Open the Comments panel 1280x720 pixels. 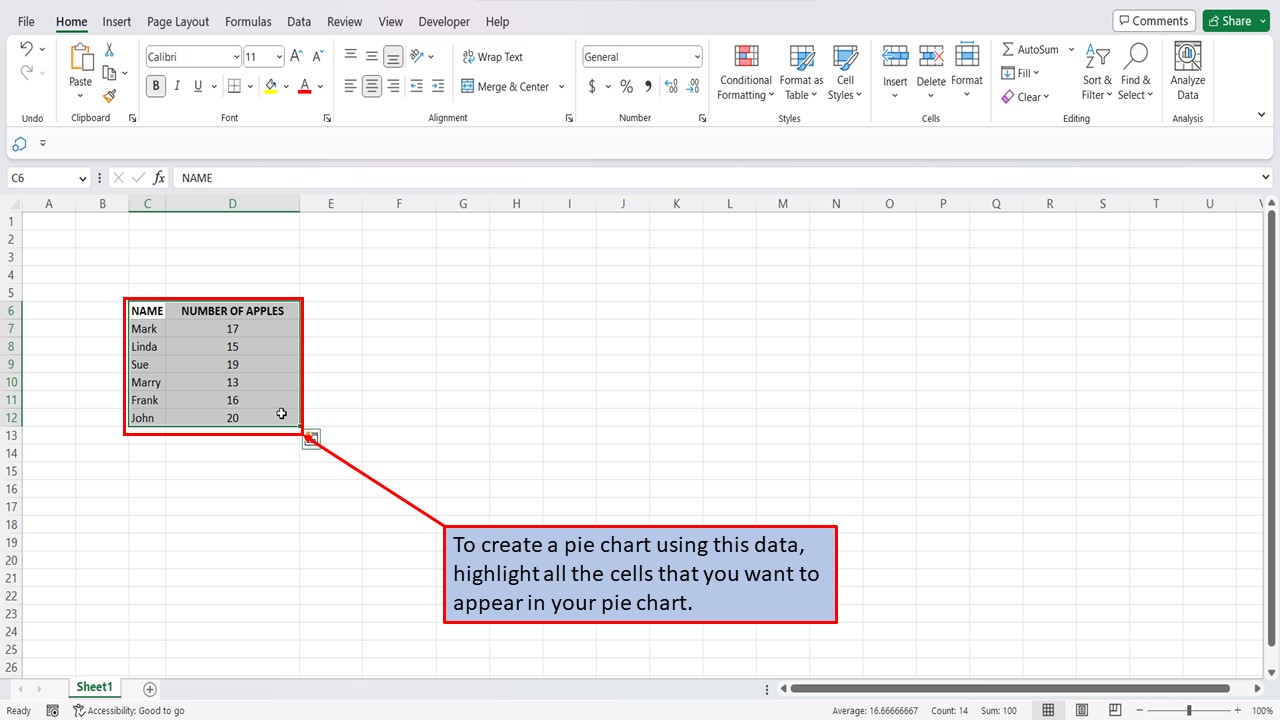[x=1154, y=20]
